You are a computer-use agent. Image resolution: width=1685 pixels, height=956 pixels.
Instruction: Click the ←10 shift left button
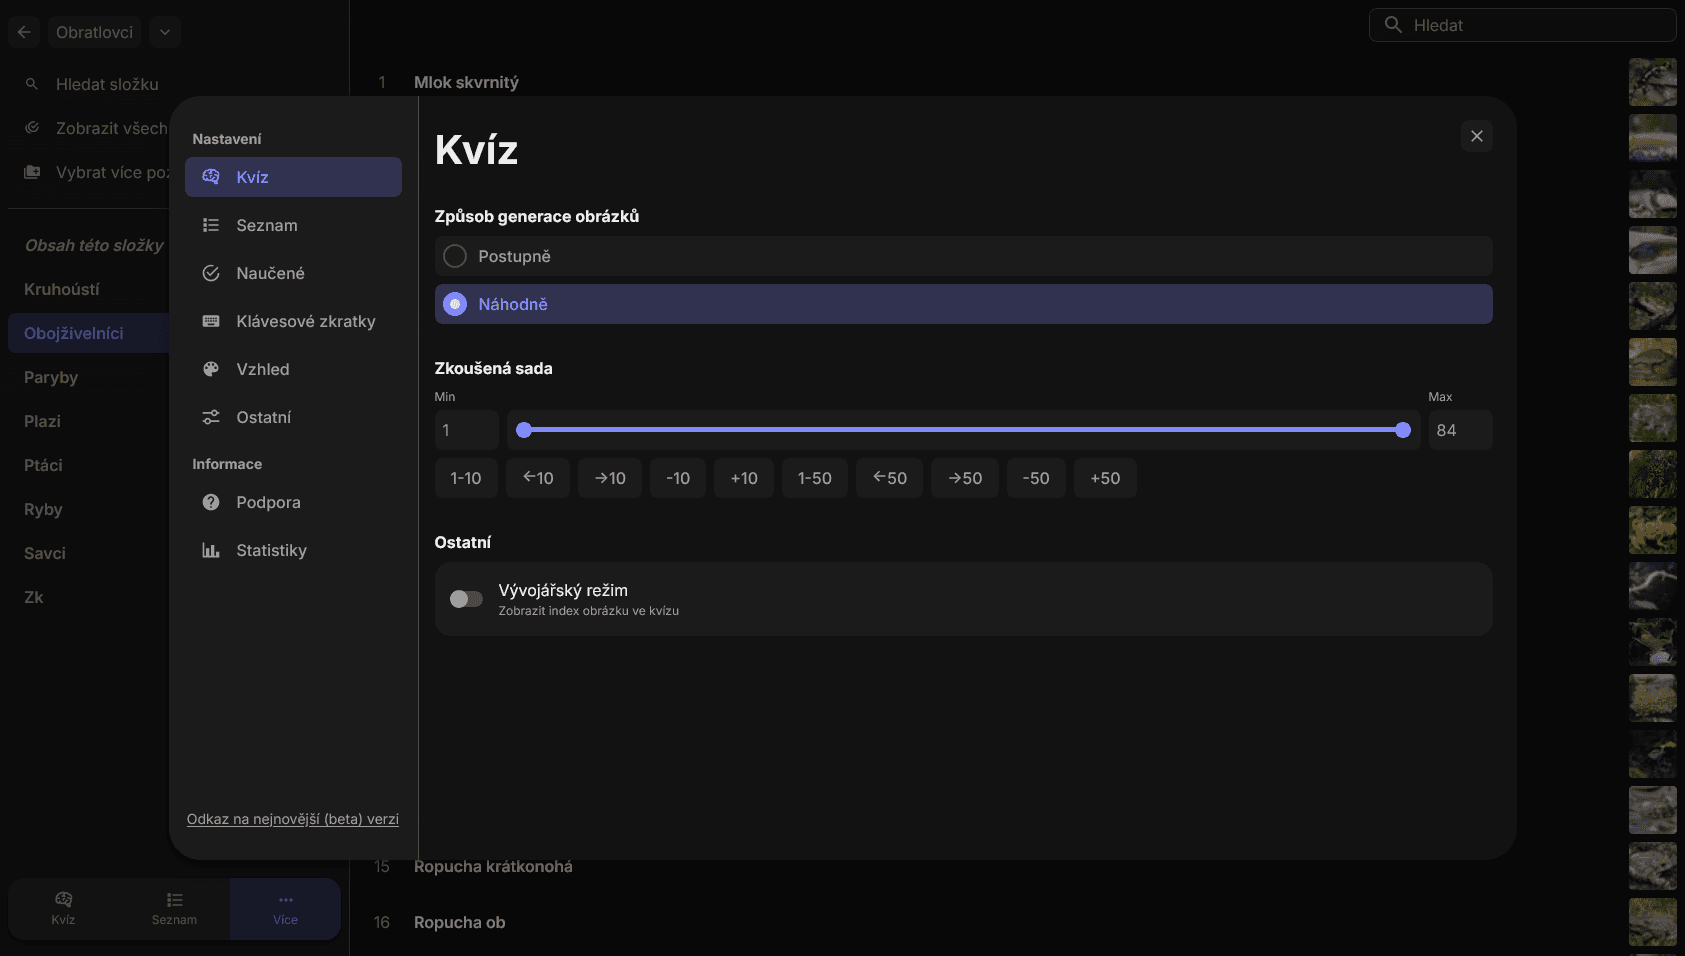pos(538,478)
